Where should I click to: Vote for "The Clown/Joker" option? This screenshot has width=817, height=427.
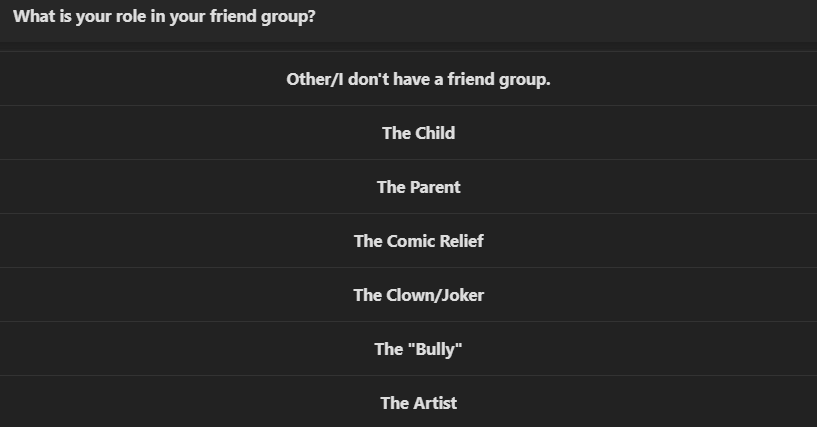click(418, 295)
